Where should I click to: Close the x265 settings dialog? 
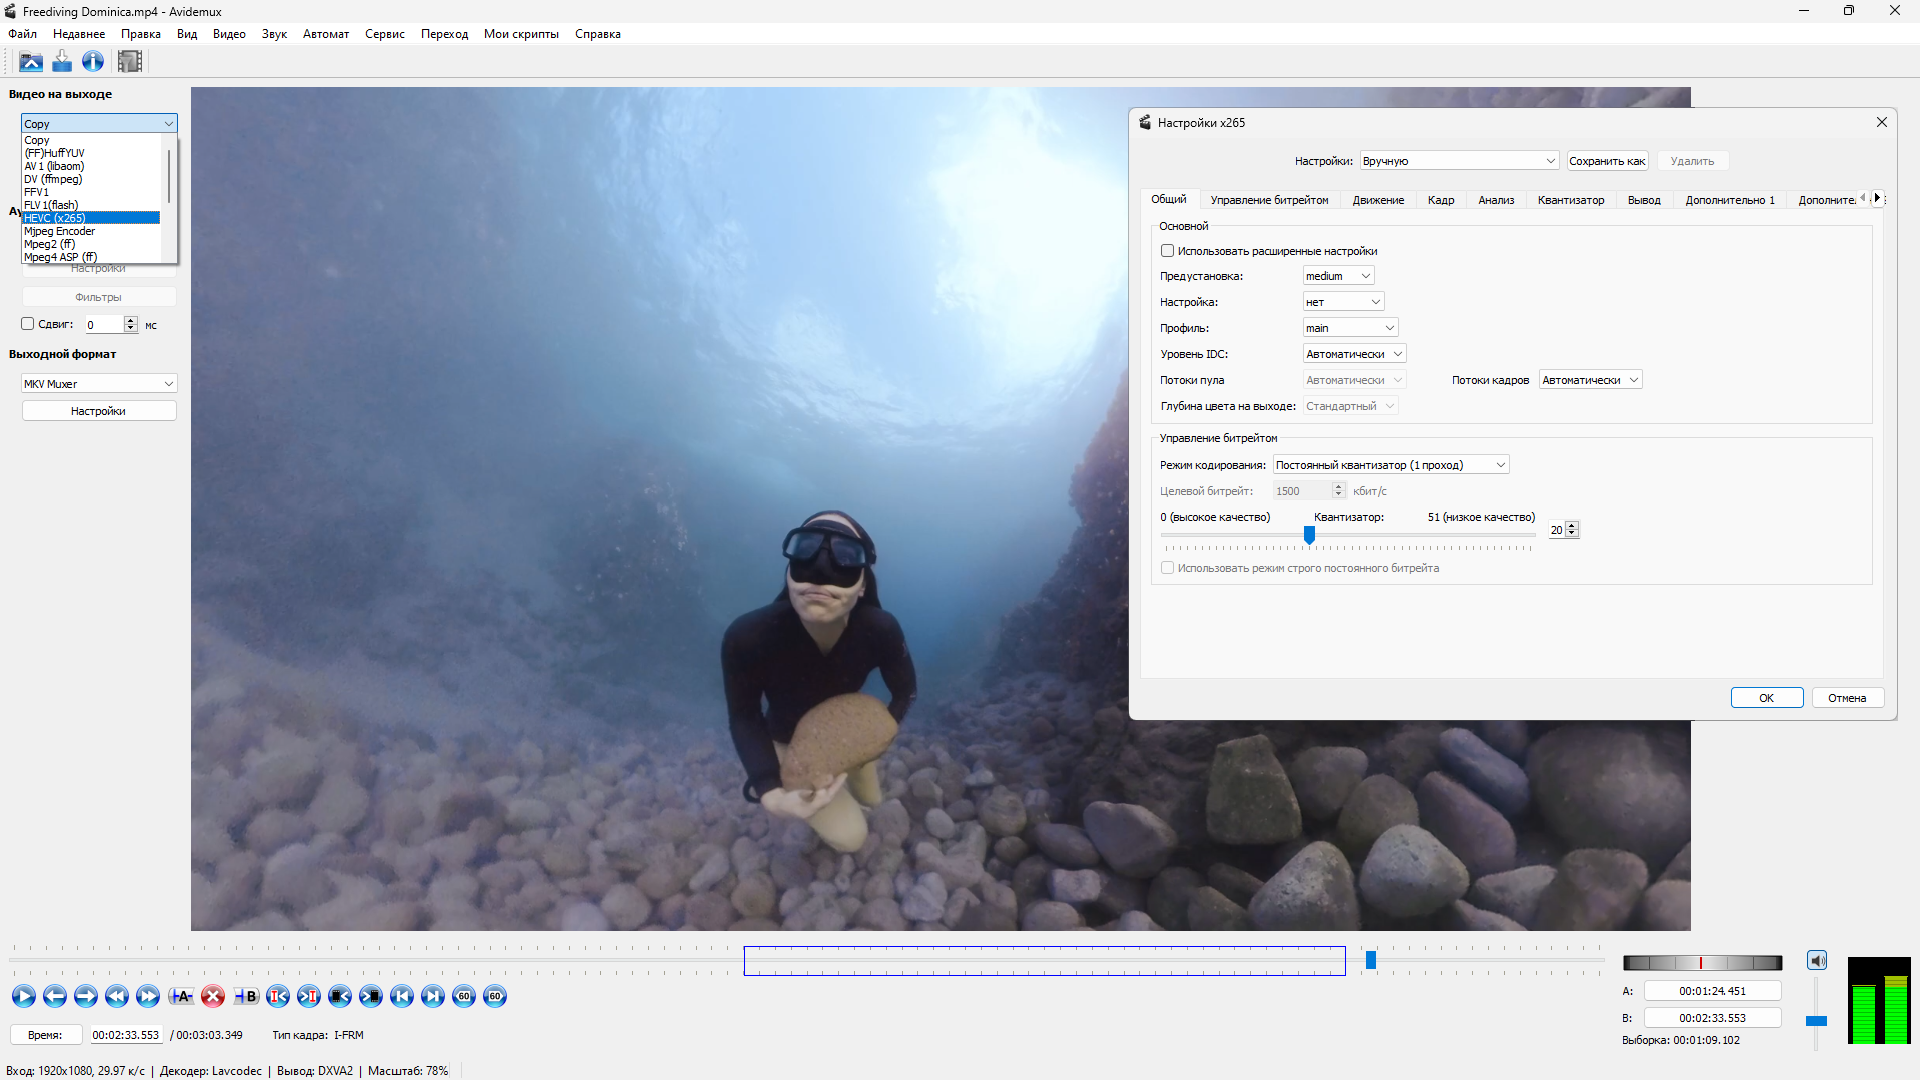click(1881, 122)
